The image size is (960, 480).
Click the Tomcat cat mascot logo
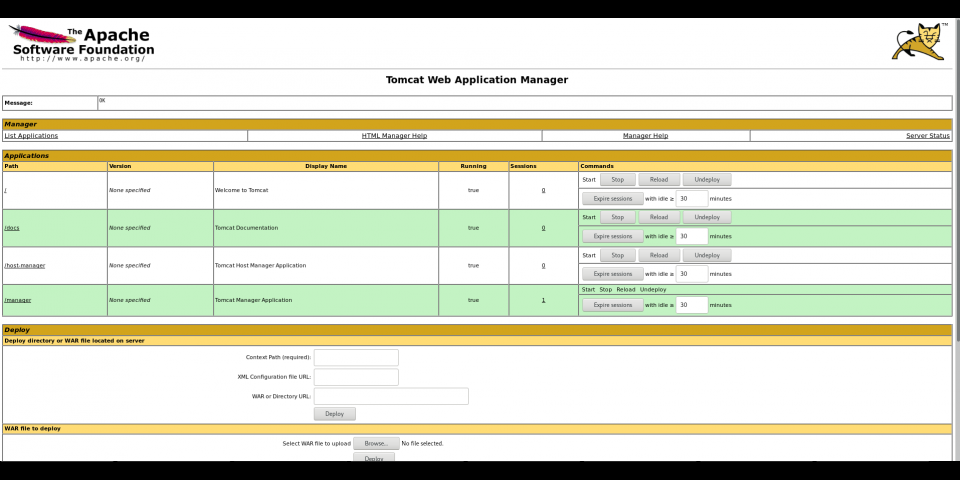[x=918, y=42]
